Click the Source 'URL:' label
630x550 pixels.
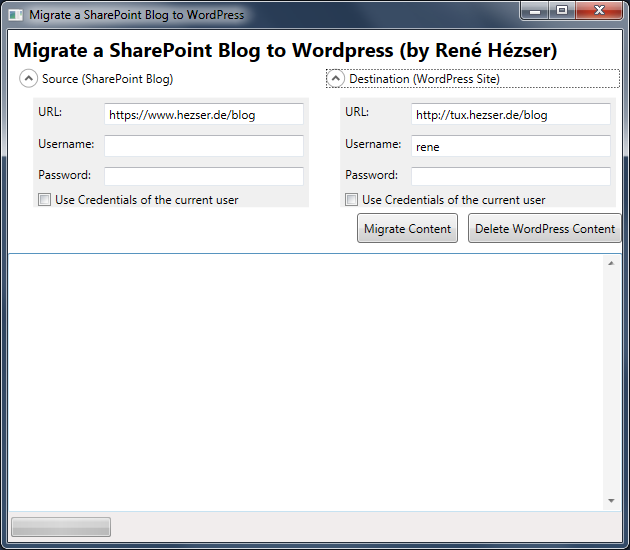click(x=50, y=112)
